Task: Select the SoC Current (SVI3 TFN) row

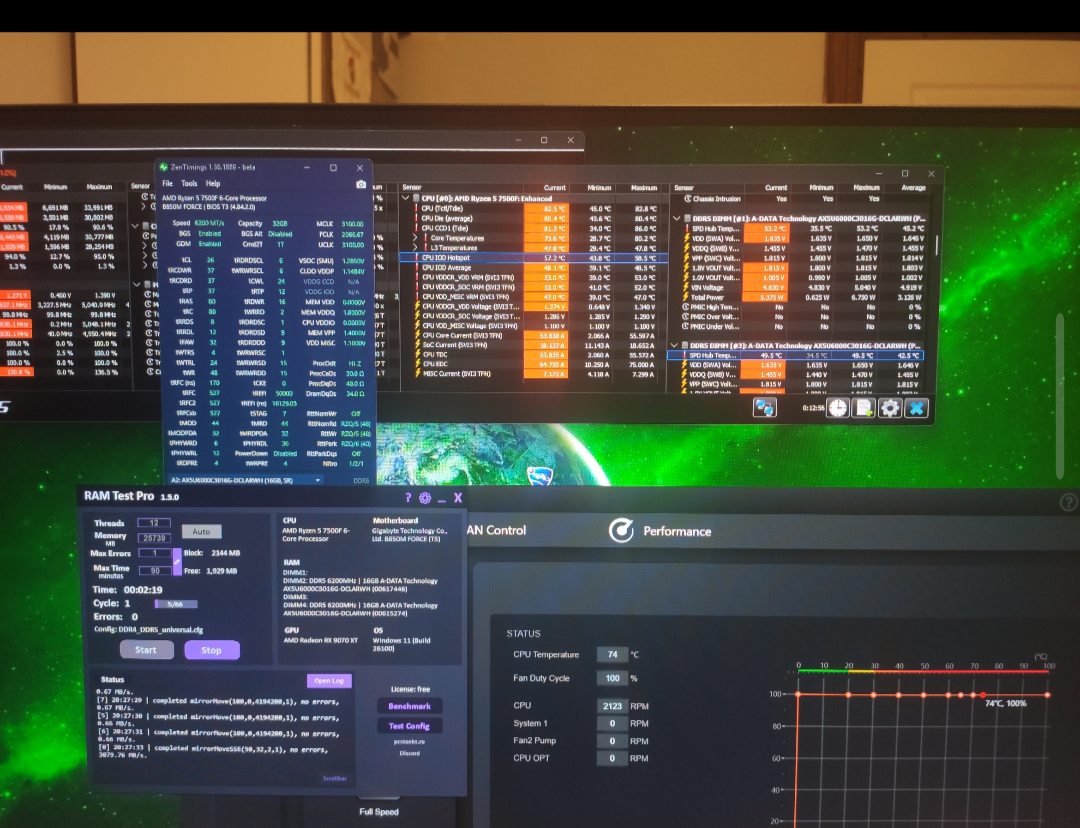Action: click(x=534, y=345)
